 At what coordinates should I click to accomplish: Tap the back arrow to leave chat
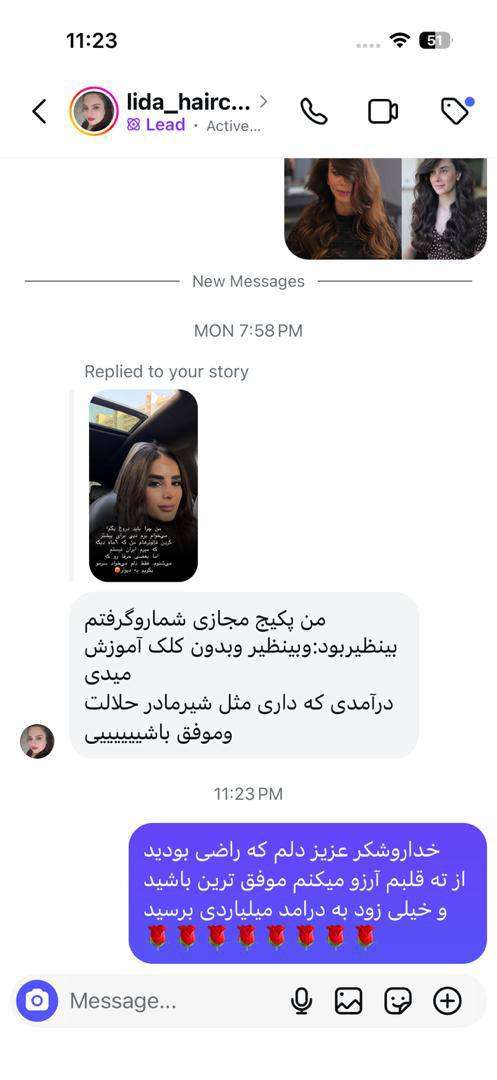click(x=40, y=111)
